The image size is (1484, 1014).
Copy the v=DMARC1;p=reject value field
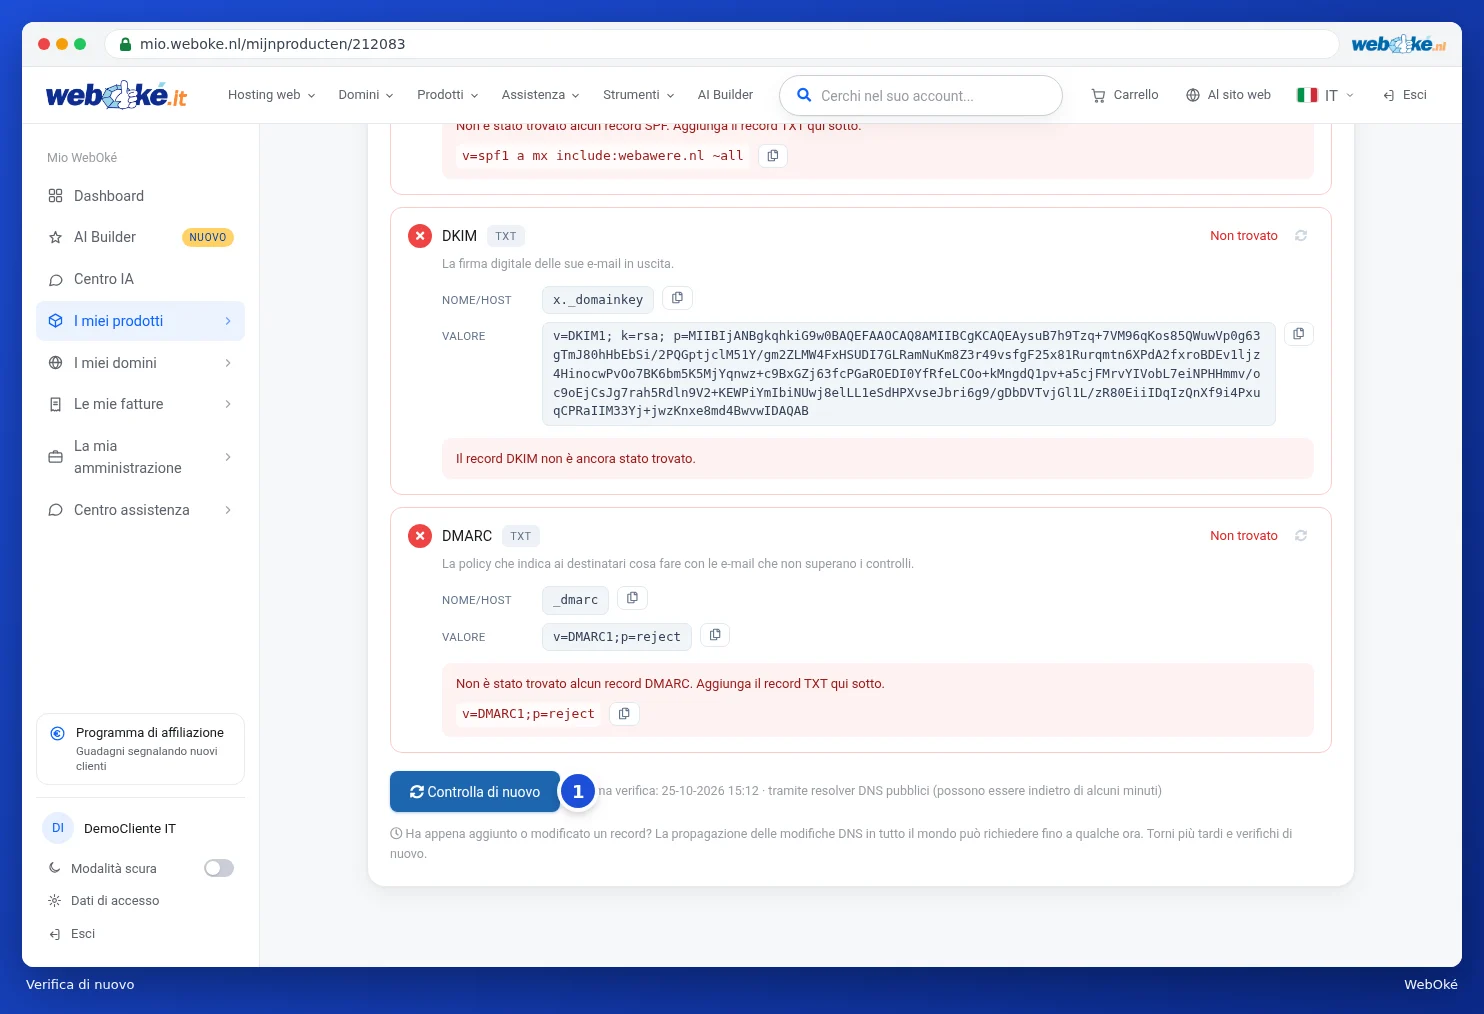coord(715,635)
